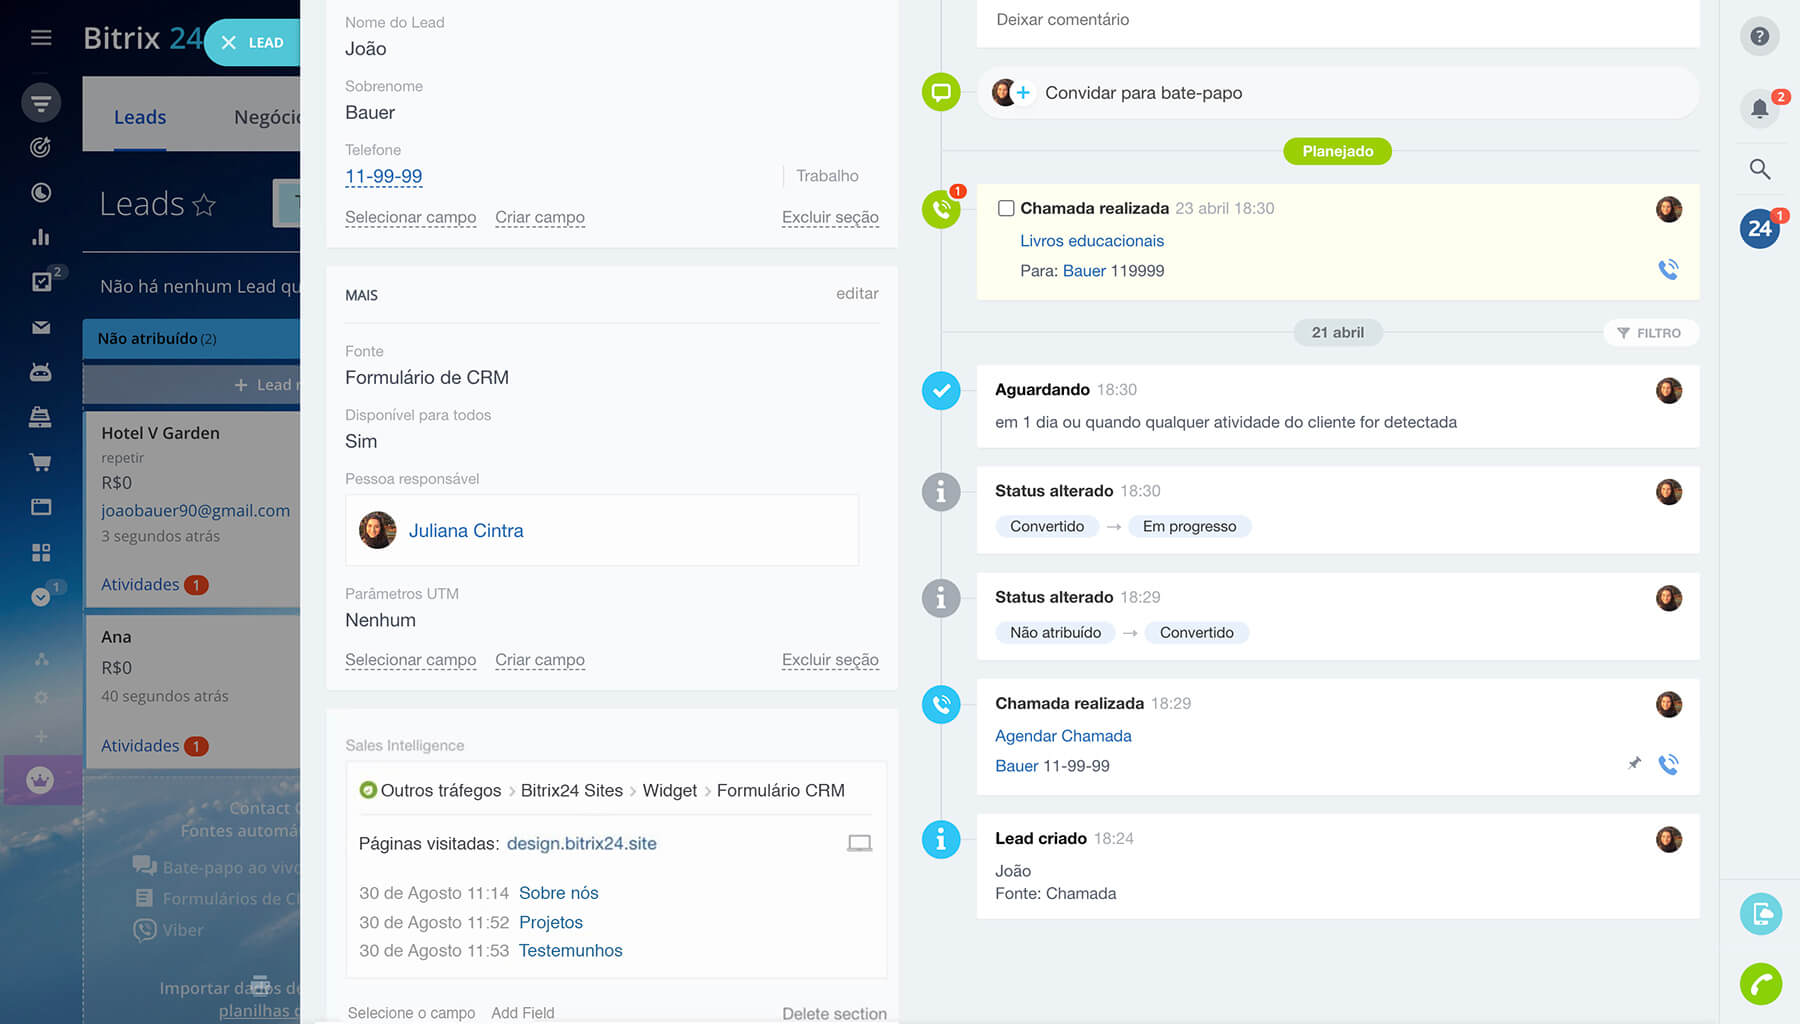Click the shopping cart sidebar icon
This screenshot has height=1024, width=1800.
click(x=41, y=462)
